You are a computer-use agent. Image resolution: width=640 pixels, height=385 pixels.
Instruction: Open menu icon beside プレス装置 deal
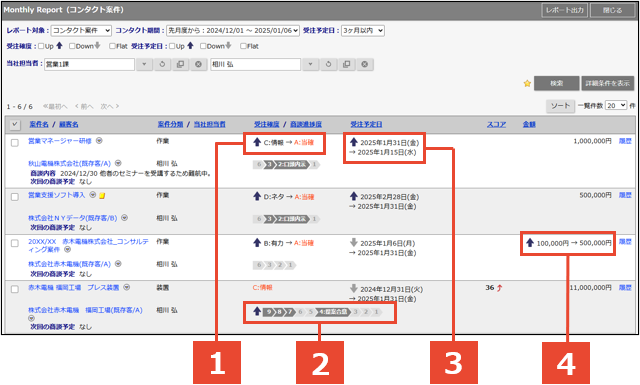click(x=127, y=287)
